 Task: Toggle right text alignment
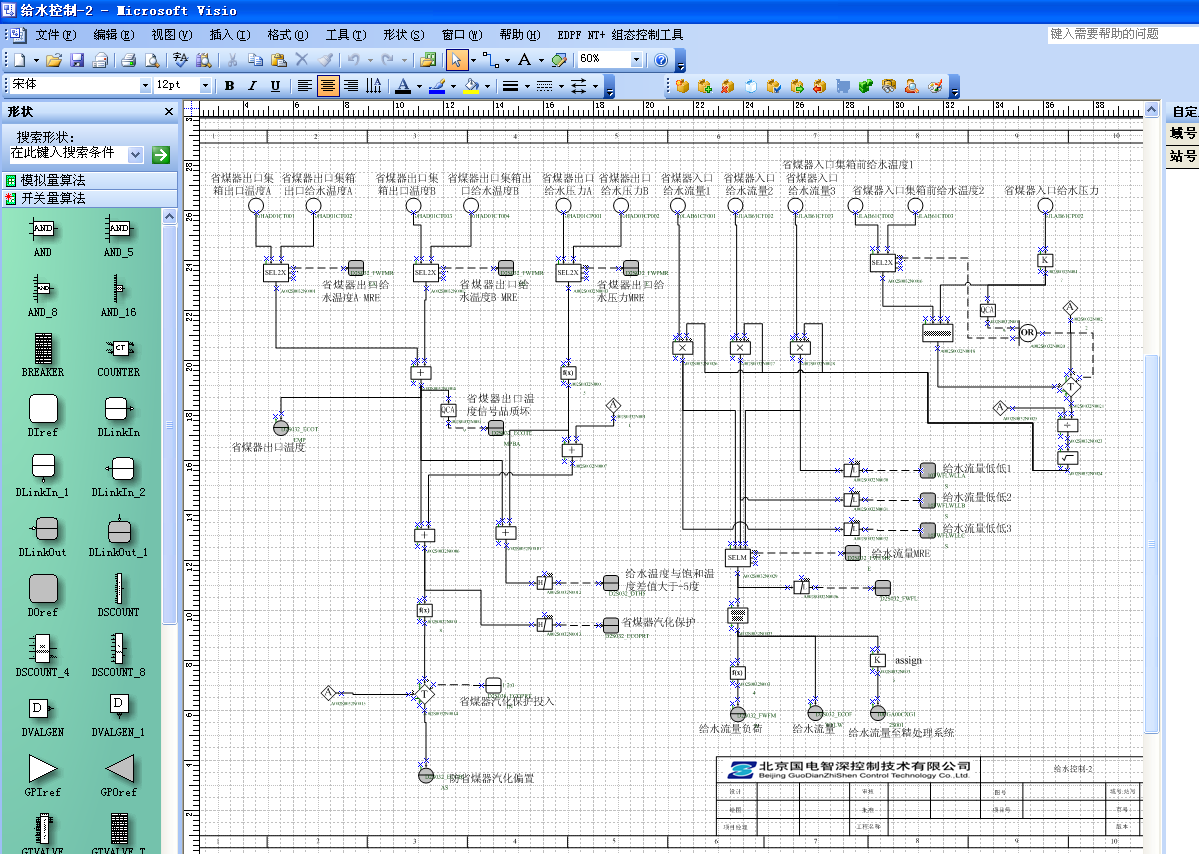(351, 86)
